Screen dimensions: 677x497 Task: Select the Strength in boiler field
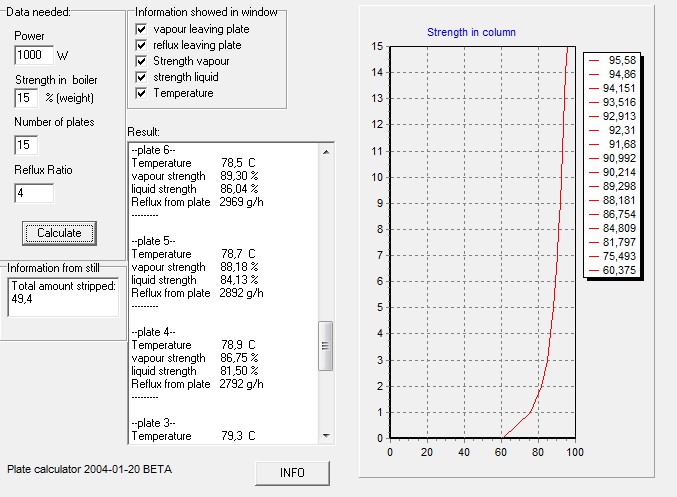pyautogui.click(x=26, y=98)
